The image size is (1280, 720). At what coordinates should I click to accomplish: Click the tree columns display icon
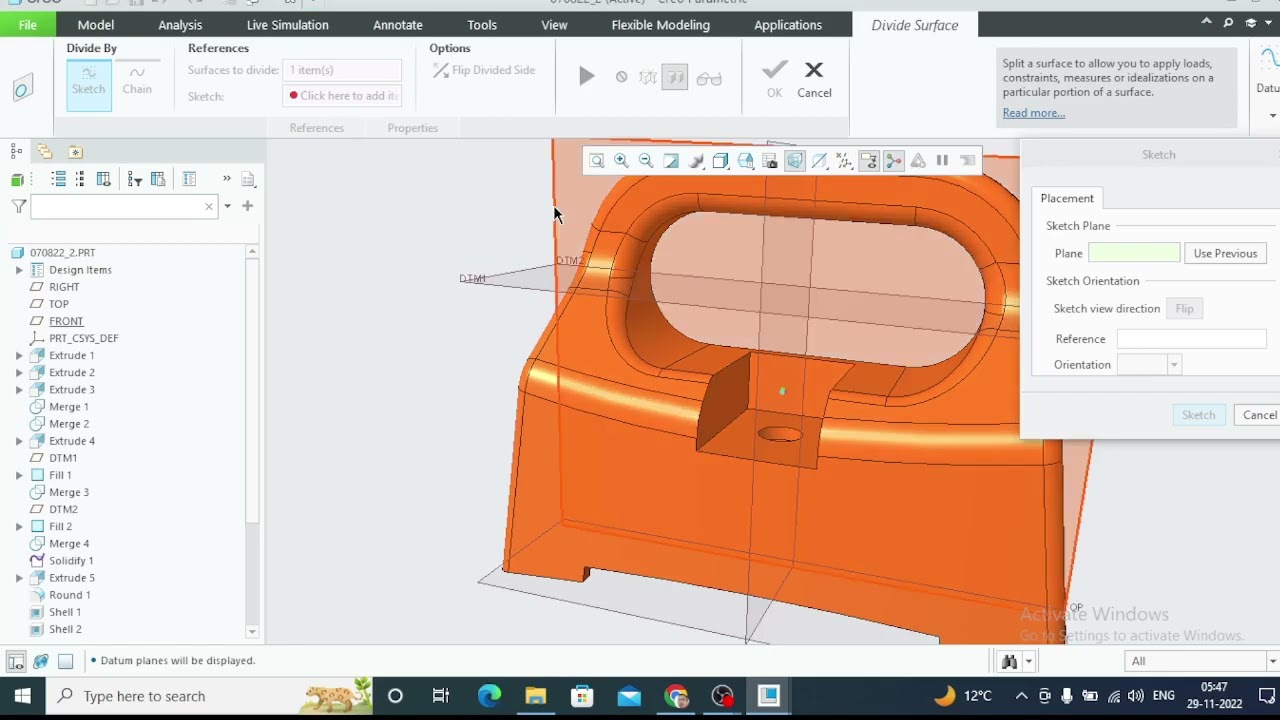pos(103,179)
